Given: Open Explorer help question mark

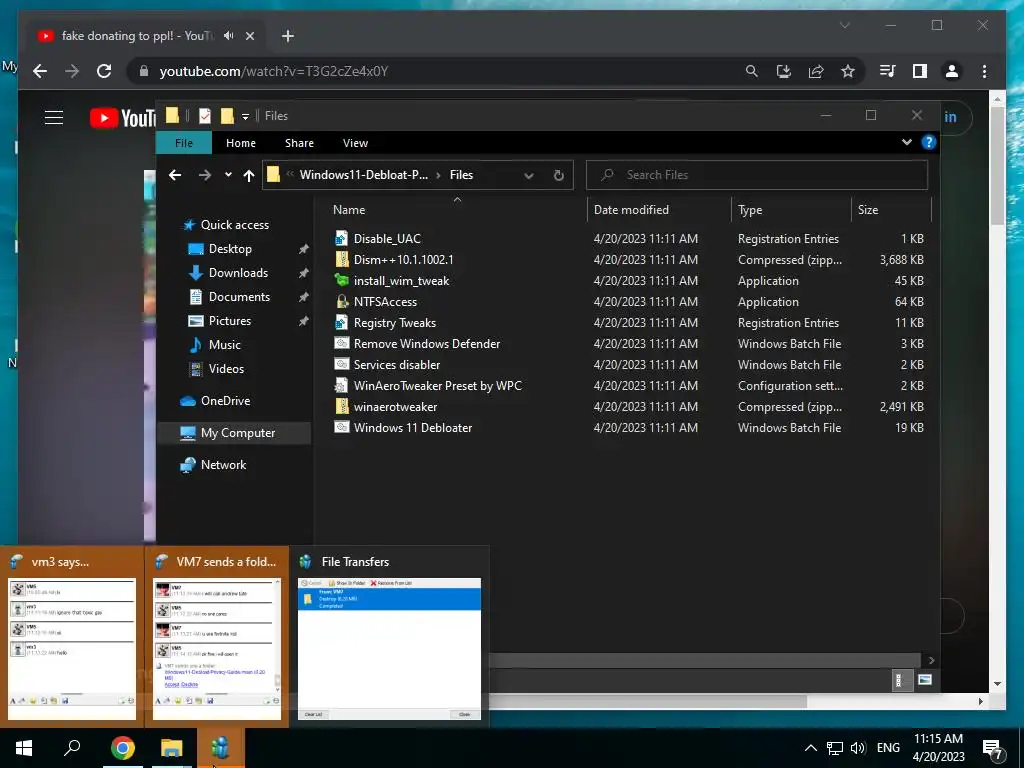Looking at the screenshot, I should click(x=929, y=142).
